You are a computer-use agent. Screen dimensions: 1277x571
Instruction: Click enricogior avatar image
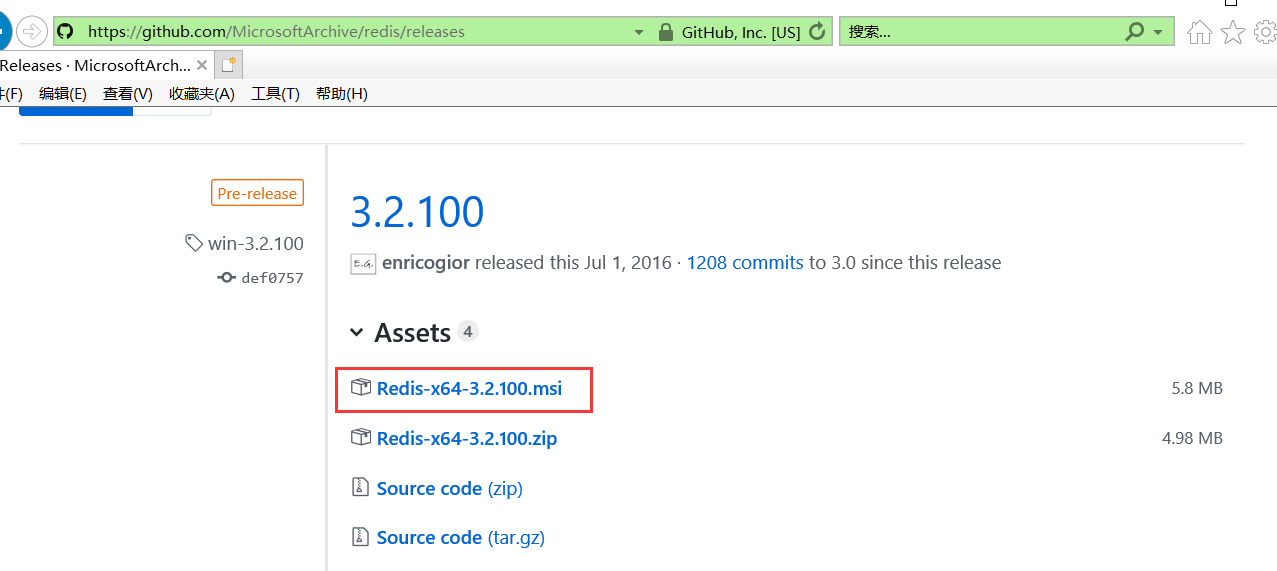pos(363,264)
